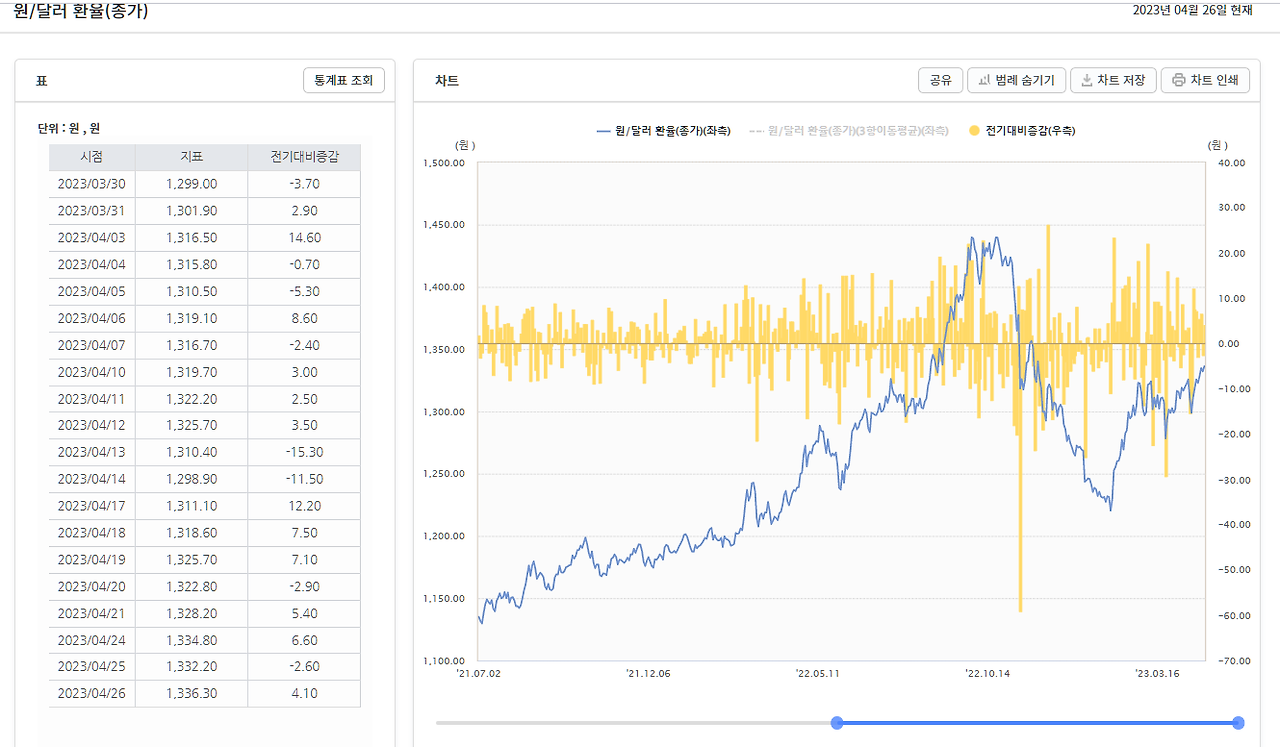Click the '21.12.06 x-axis date label
The image size is (1280, 747).
(648, 674)
